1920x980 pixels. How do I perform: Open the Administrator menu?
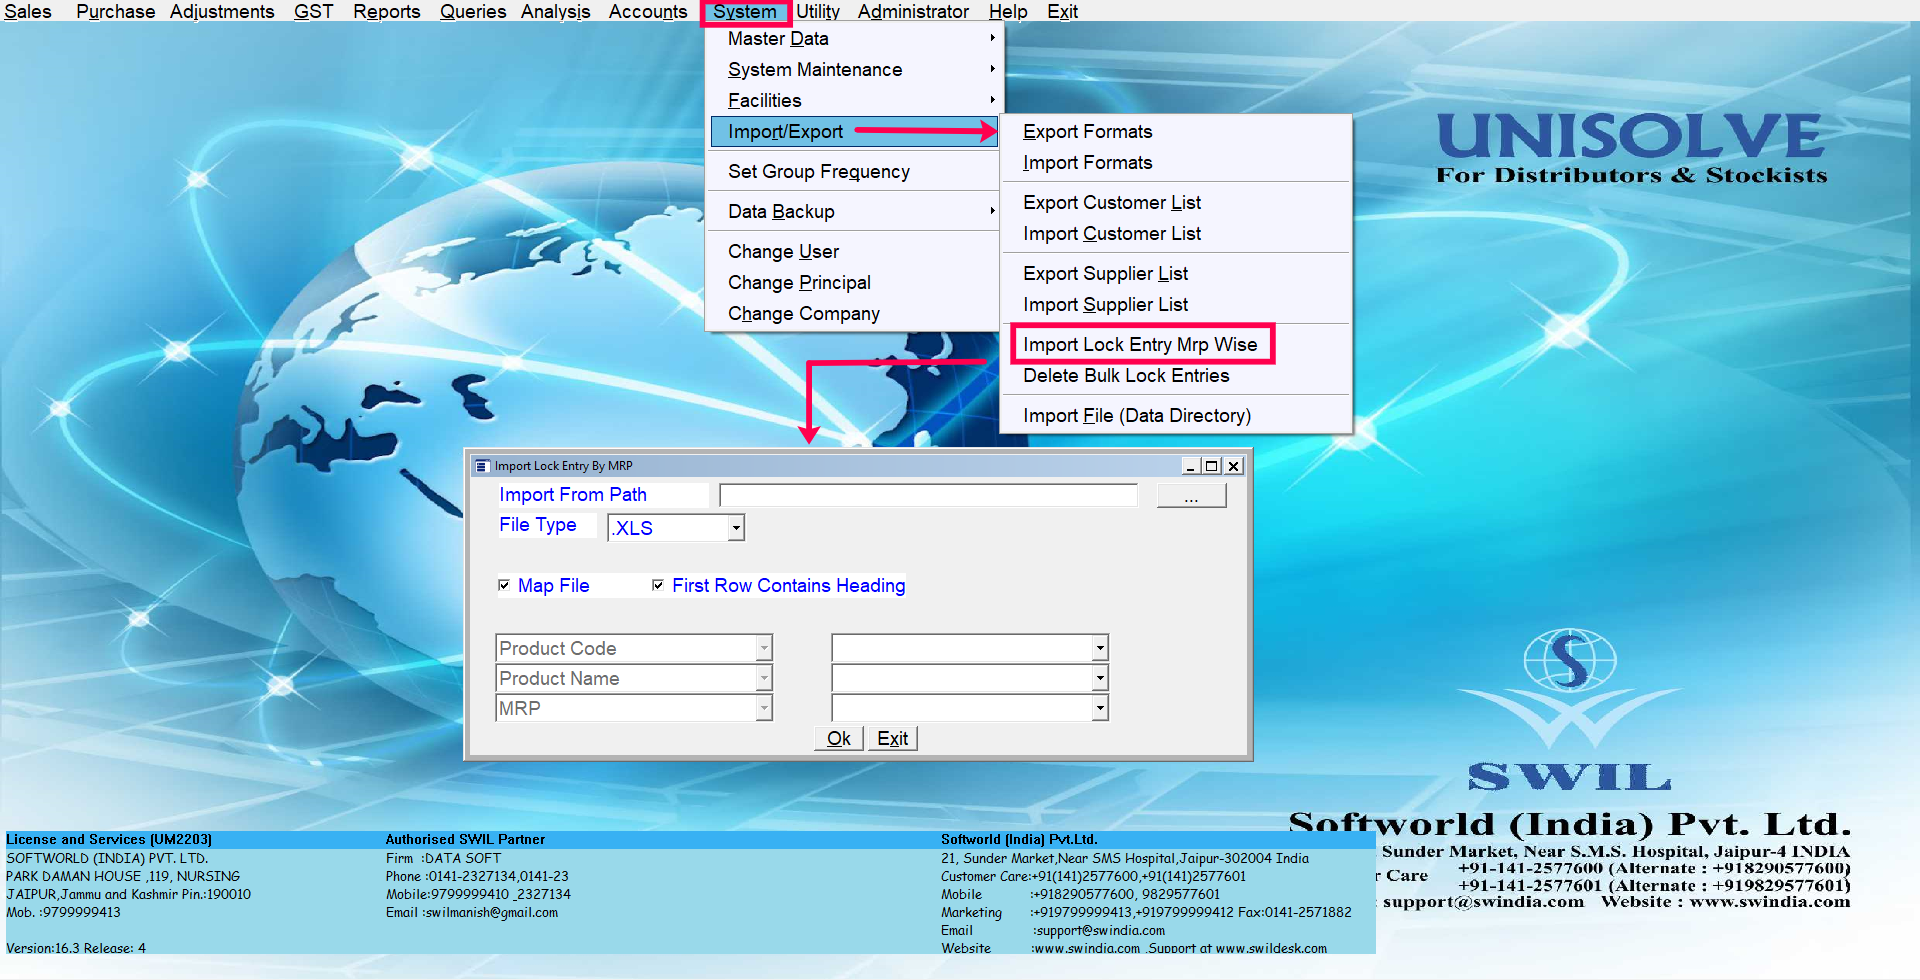913,11
